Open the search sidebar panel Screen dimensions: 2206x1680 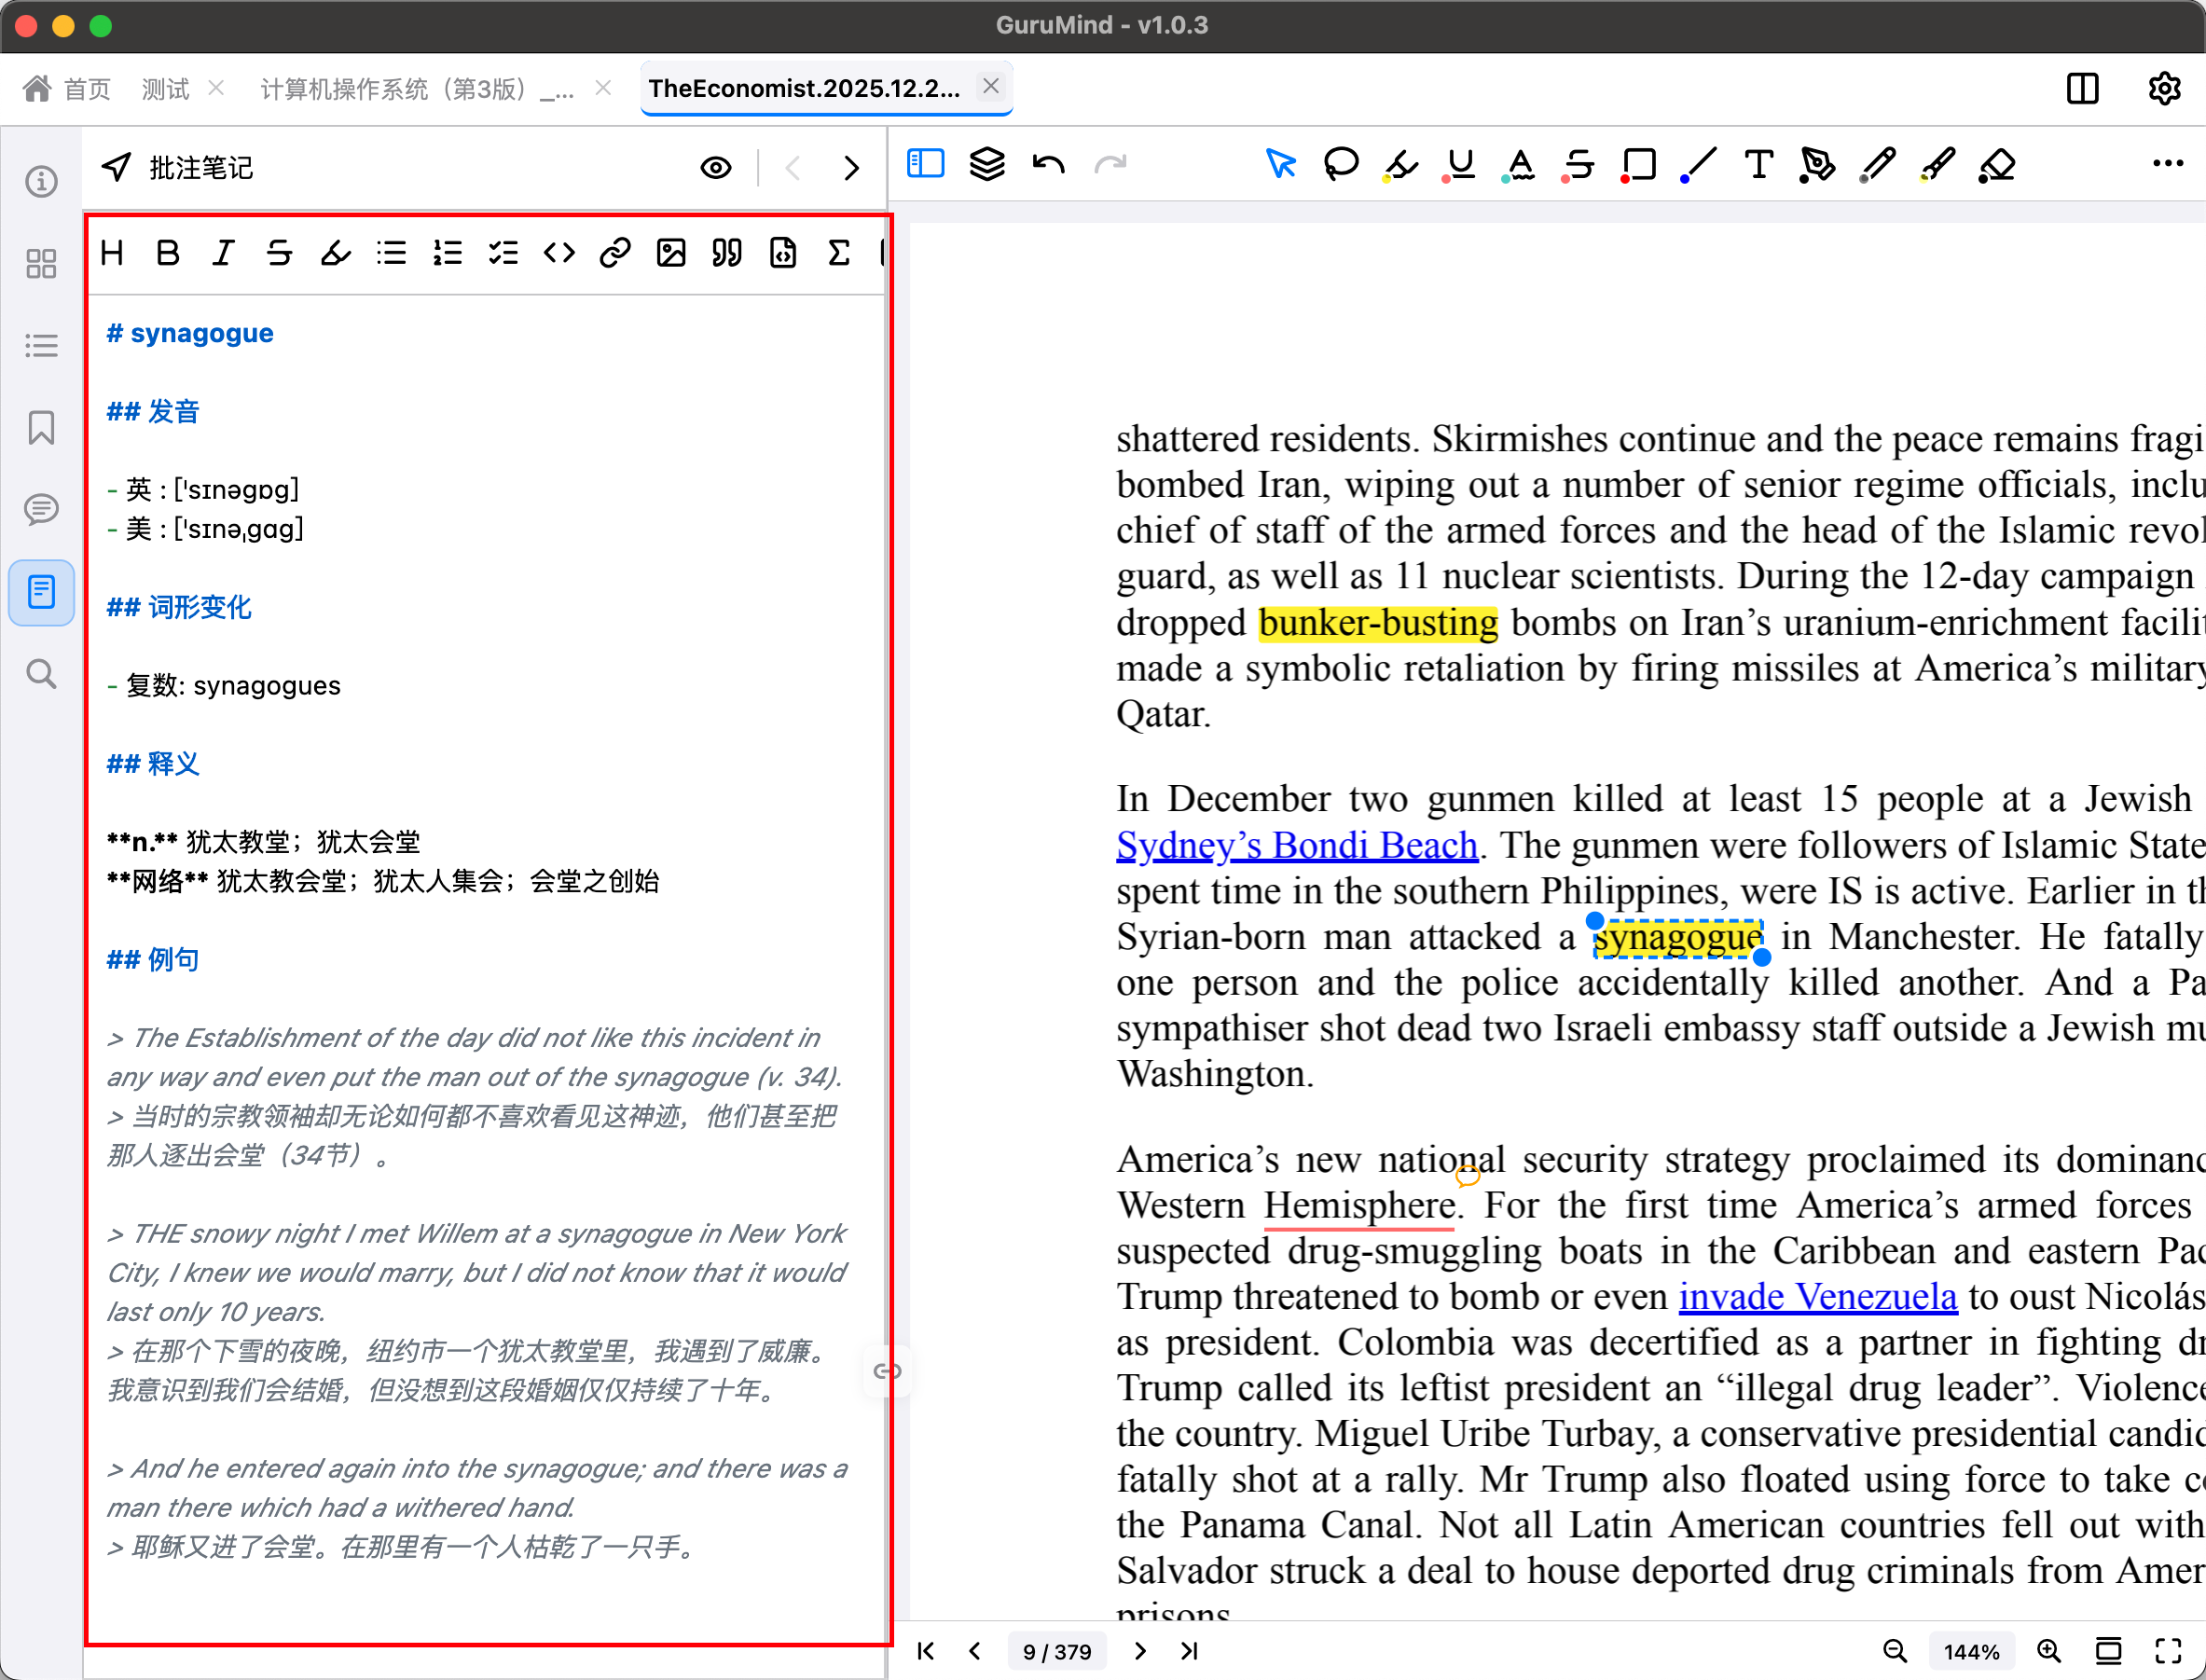click(41, 674)
